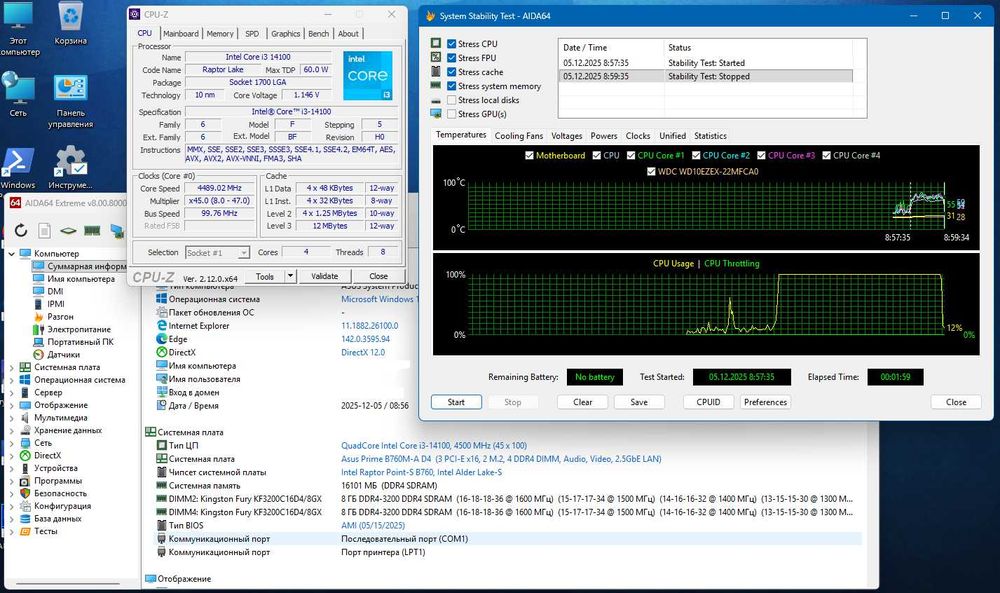1000x593 pixels.
Task: Open the Панель управления desktop icon
Action: (70, 101)
